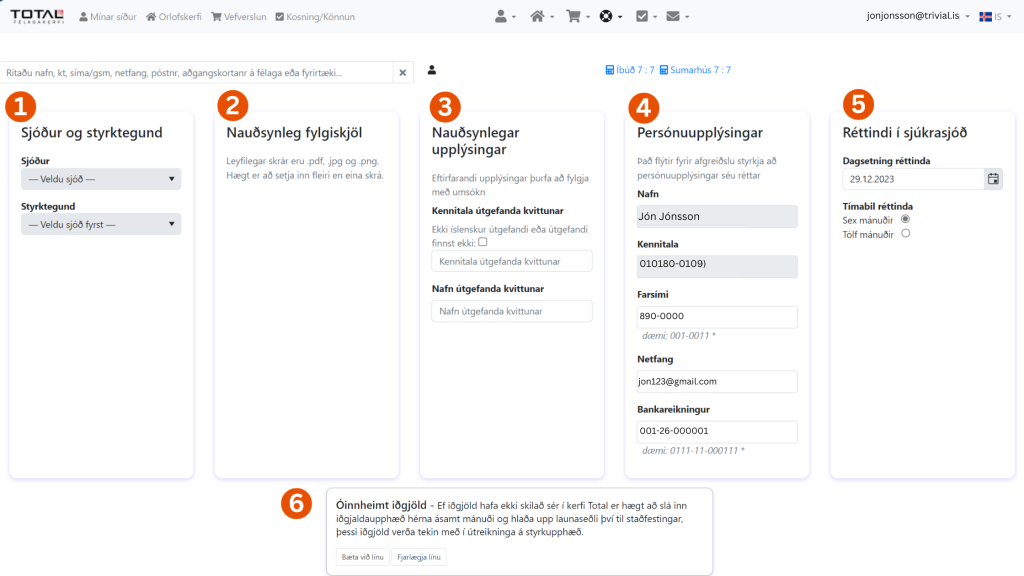Expand the Sjóður dropdown

click(100, 180)
